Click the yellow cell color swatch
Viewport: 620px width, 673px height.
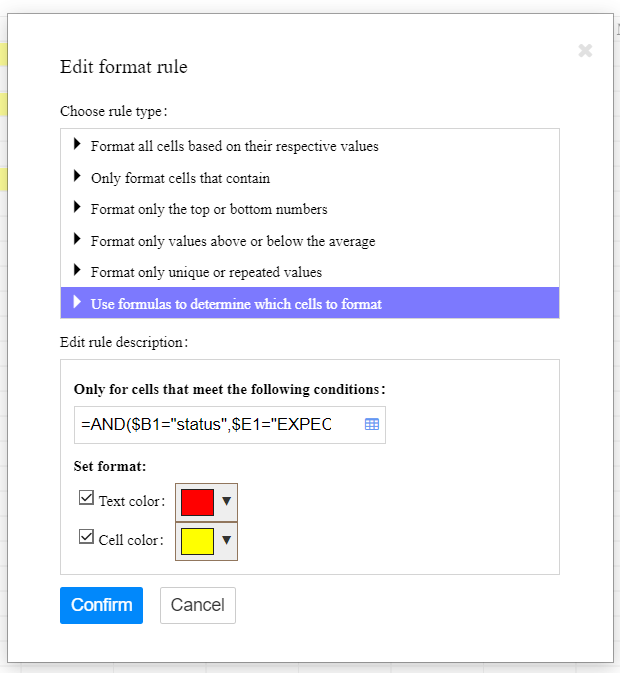(197, 542)
